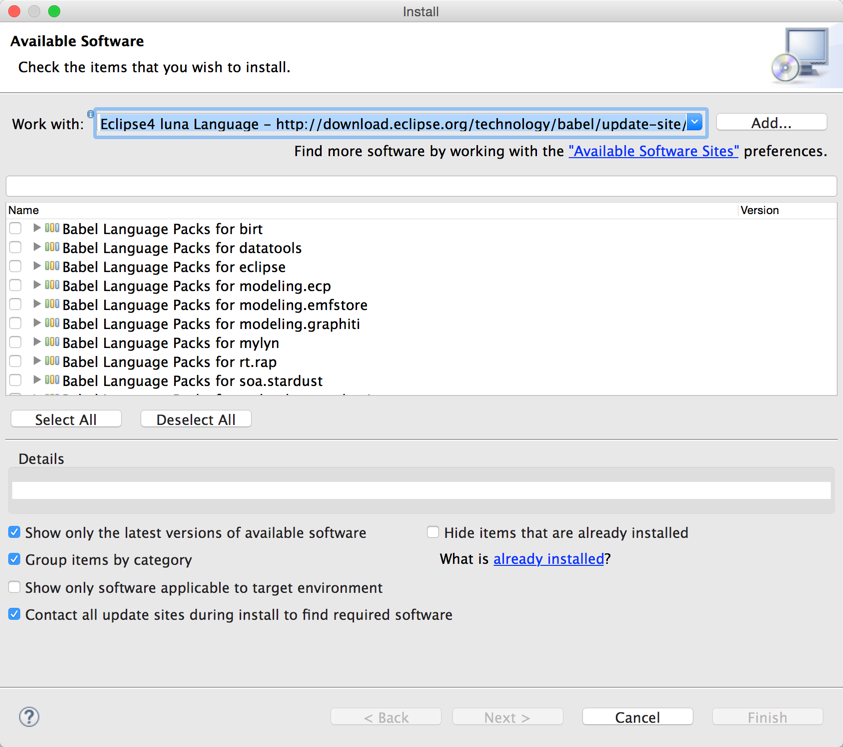The image size is (843, 747).
Task: Check Babel Language Packs for rt.rap
Action: coord(15,361)
